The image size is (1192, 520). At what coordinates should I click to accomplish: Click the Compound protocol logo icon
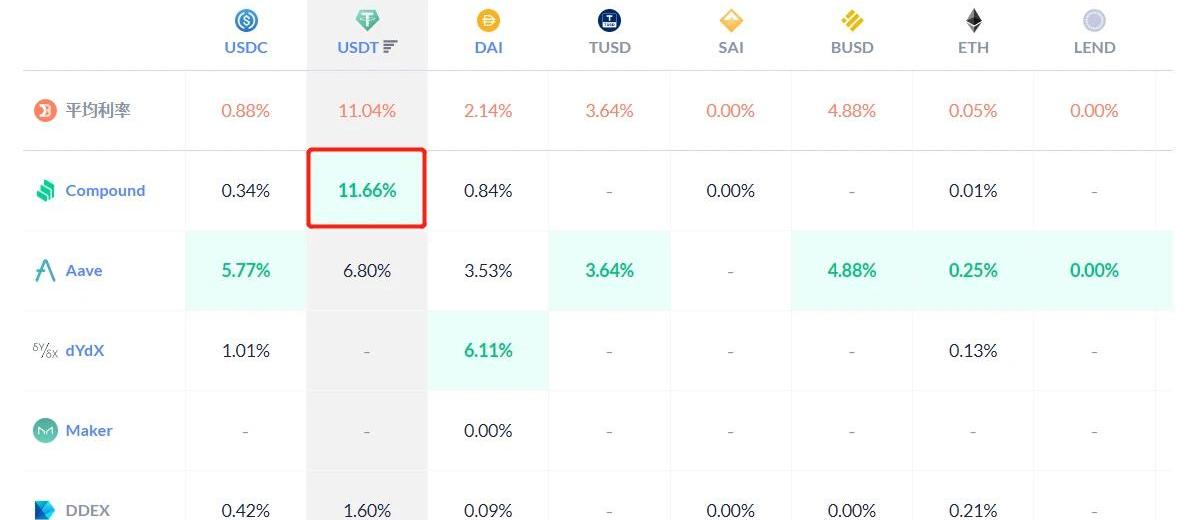(45, 190)
